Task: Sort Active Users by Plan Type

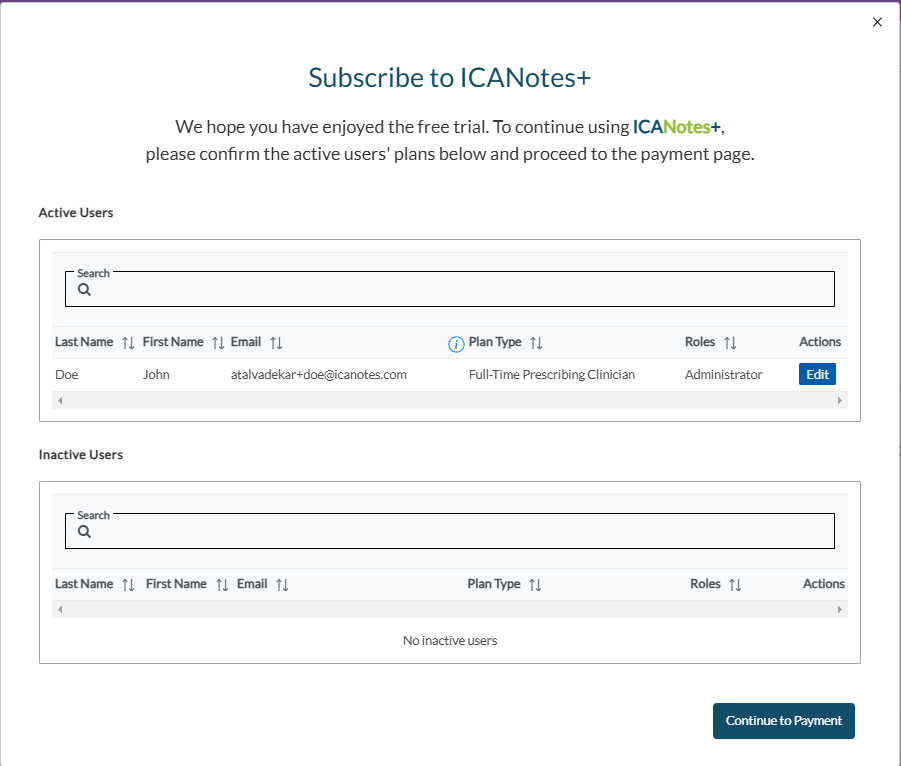Action: (x=536, y=343)
